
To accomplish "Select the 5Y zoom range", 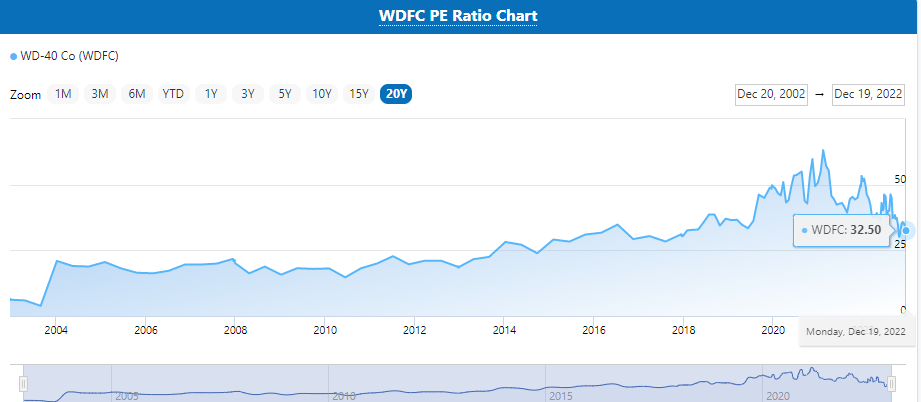I will click(285, 94).
